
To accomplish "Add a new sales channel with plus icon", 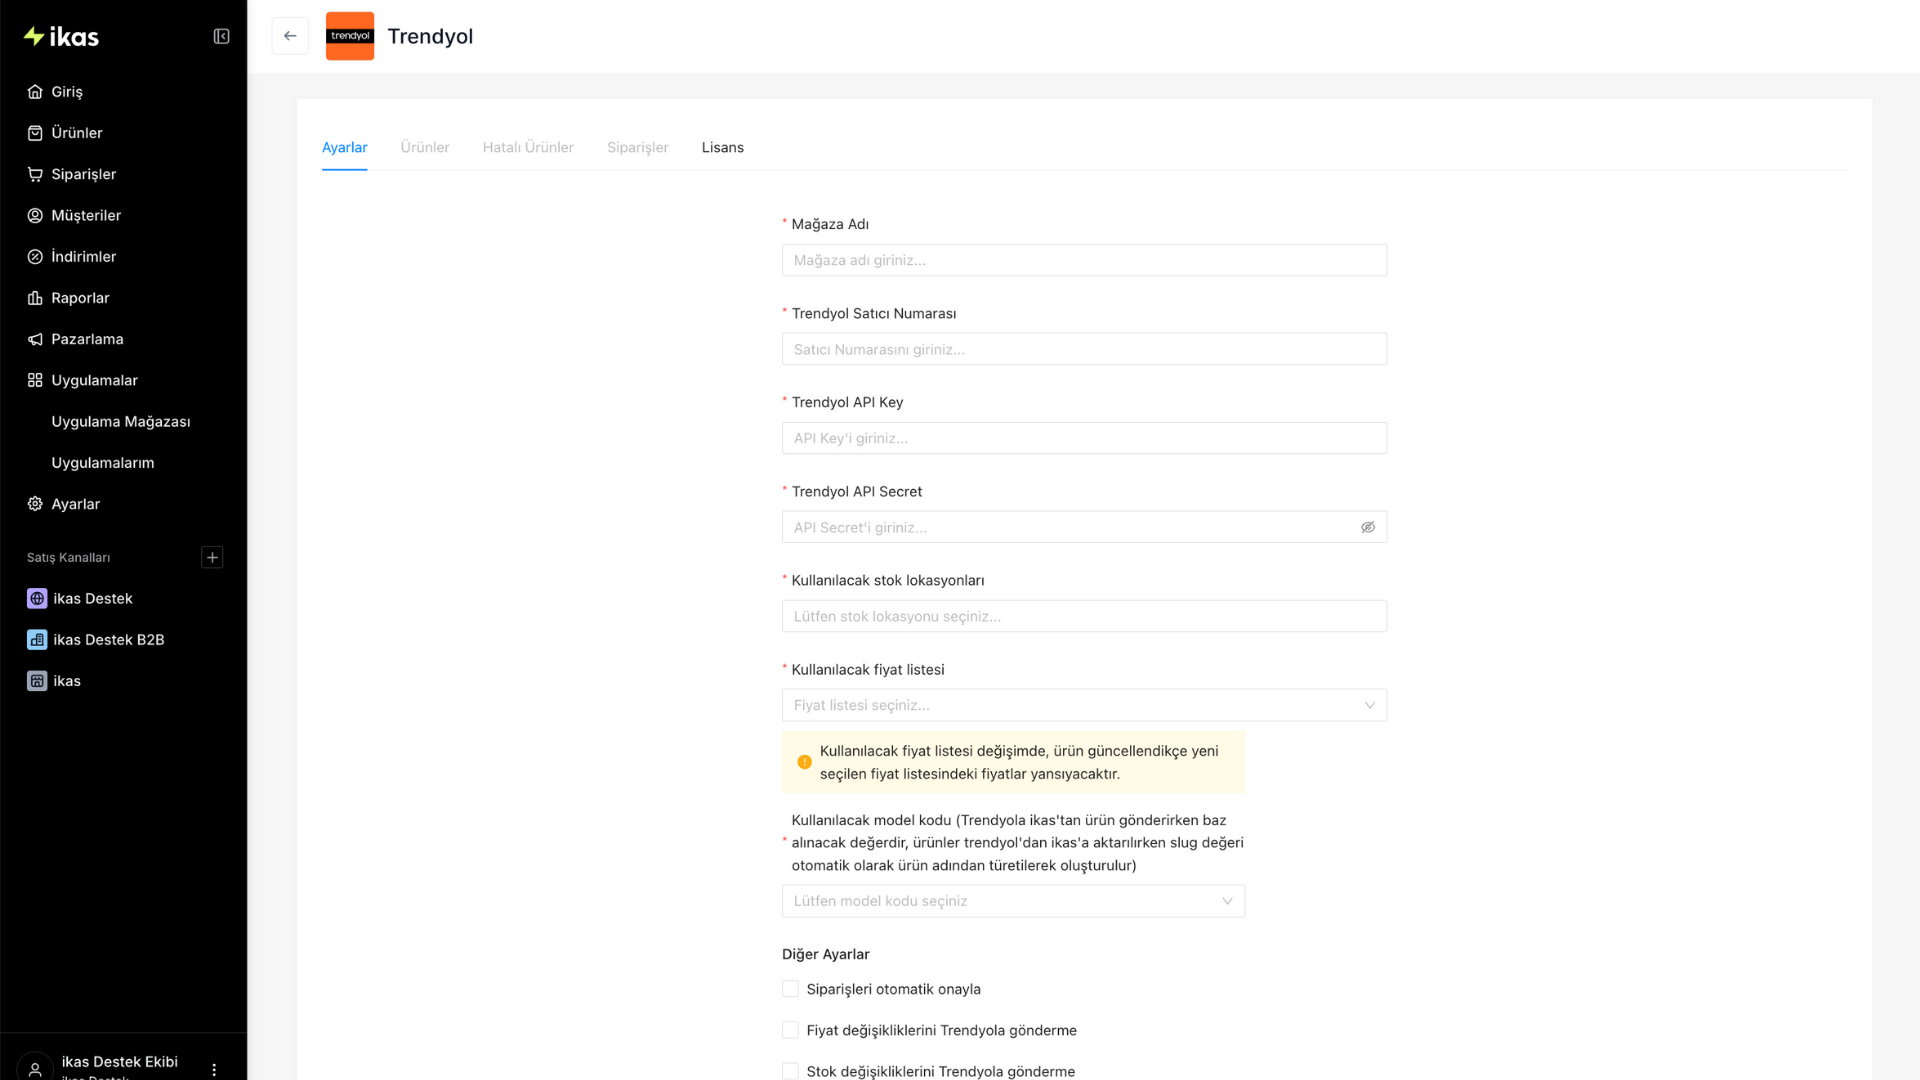I will tap(212, 558).
